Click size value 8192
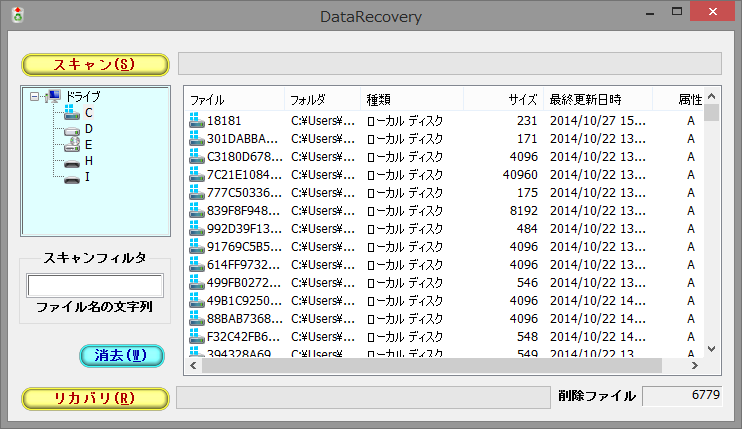The width and height of the screenshot is (742, 429). coord(523,210)
